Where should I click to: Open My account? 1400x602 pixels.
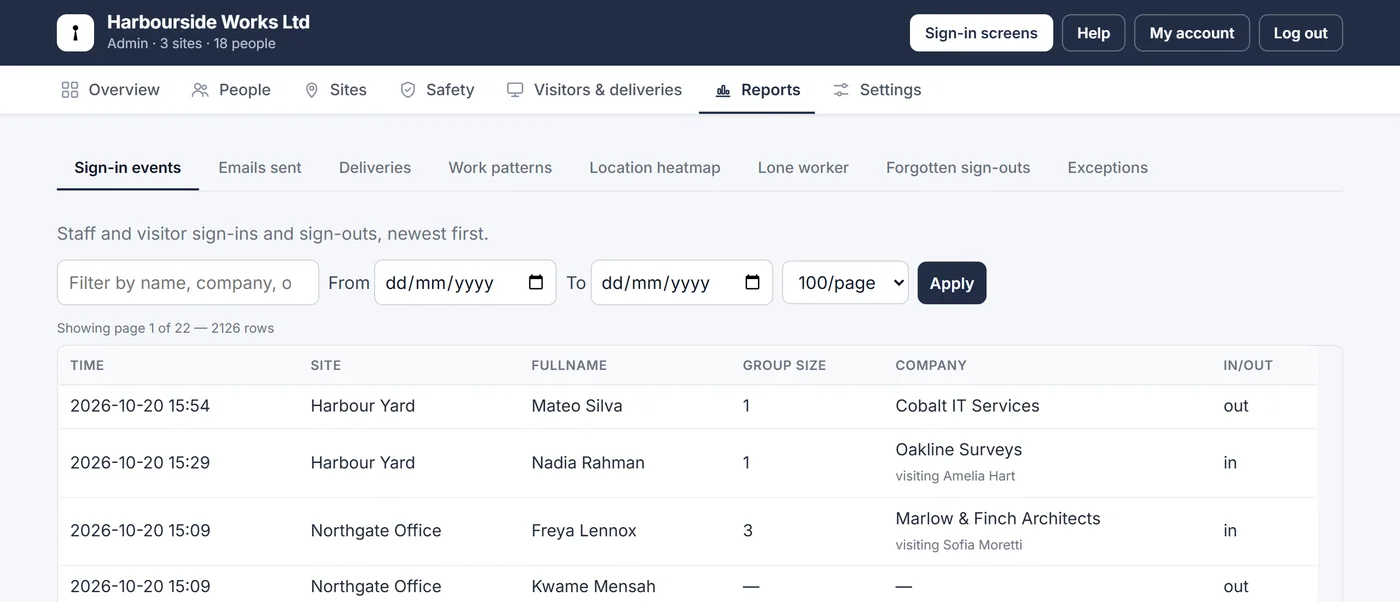tap(1192, 33)
